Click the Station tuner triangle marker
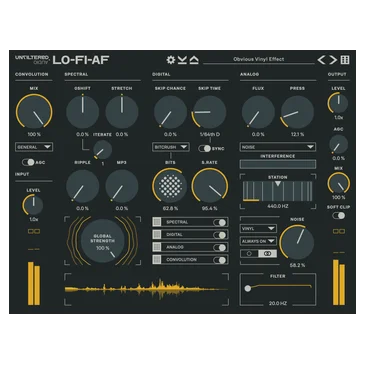The height and width of the screenshot is (365, 365). tap(277, 184)
